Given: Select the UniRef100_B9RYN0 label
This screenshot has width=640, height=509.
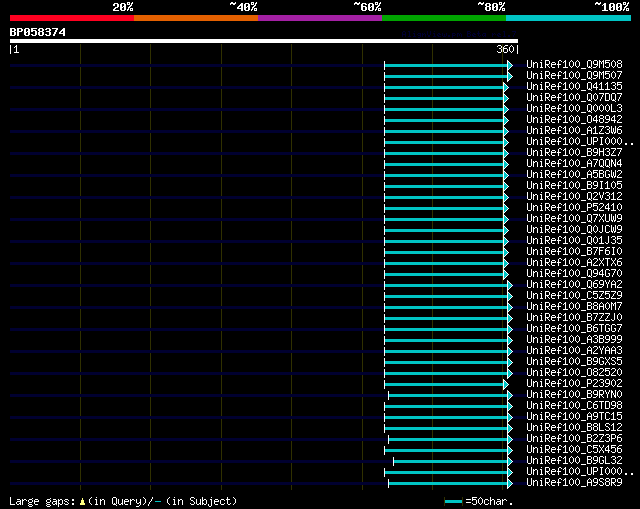Looking at the screenshot, I should [x=574, y=395].
